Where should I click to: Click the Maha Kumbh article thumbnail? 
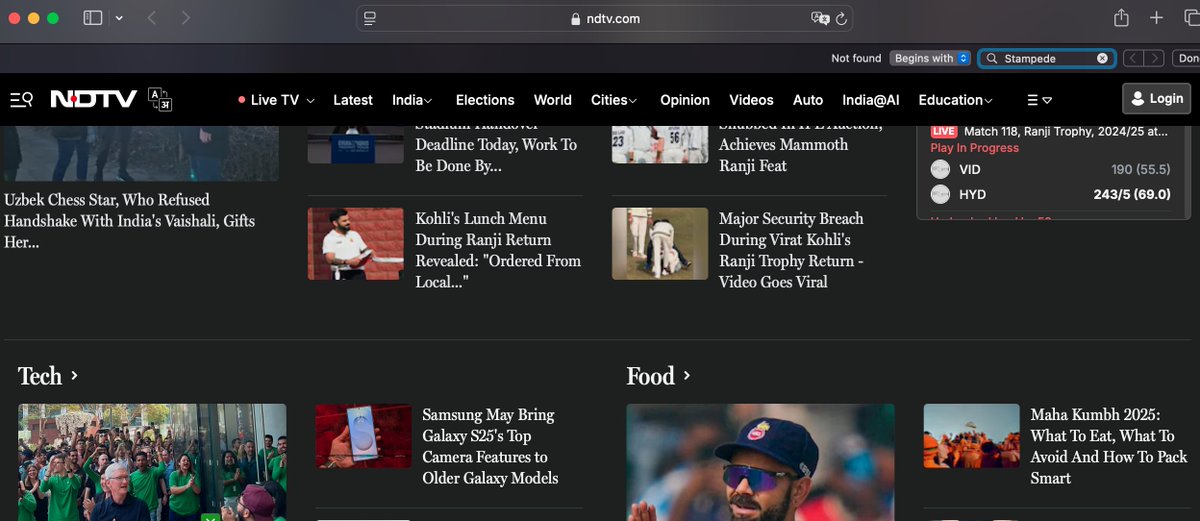click(971, 436)
